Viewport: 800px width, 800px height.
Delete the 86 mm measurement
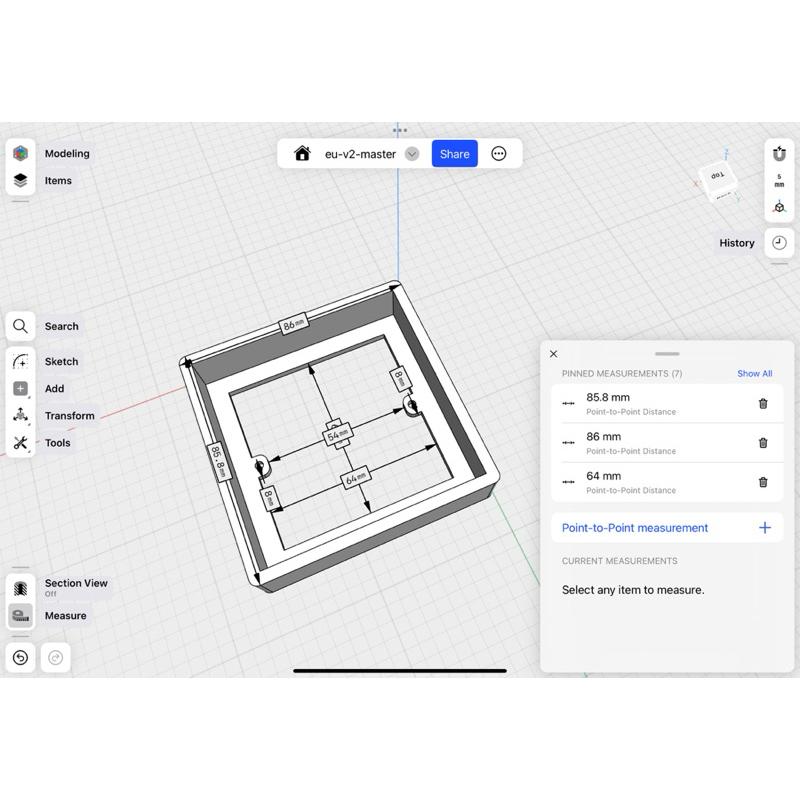point(763,443)
